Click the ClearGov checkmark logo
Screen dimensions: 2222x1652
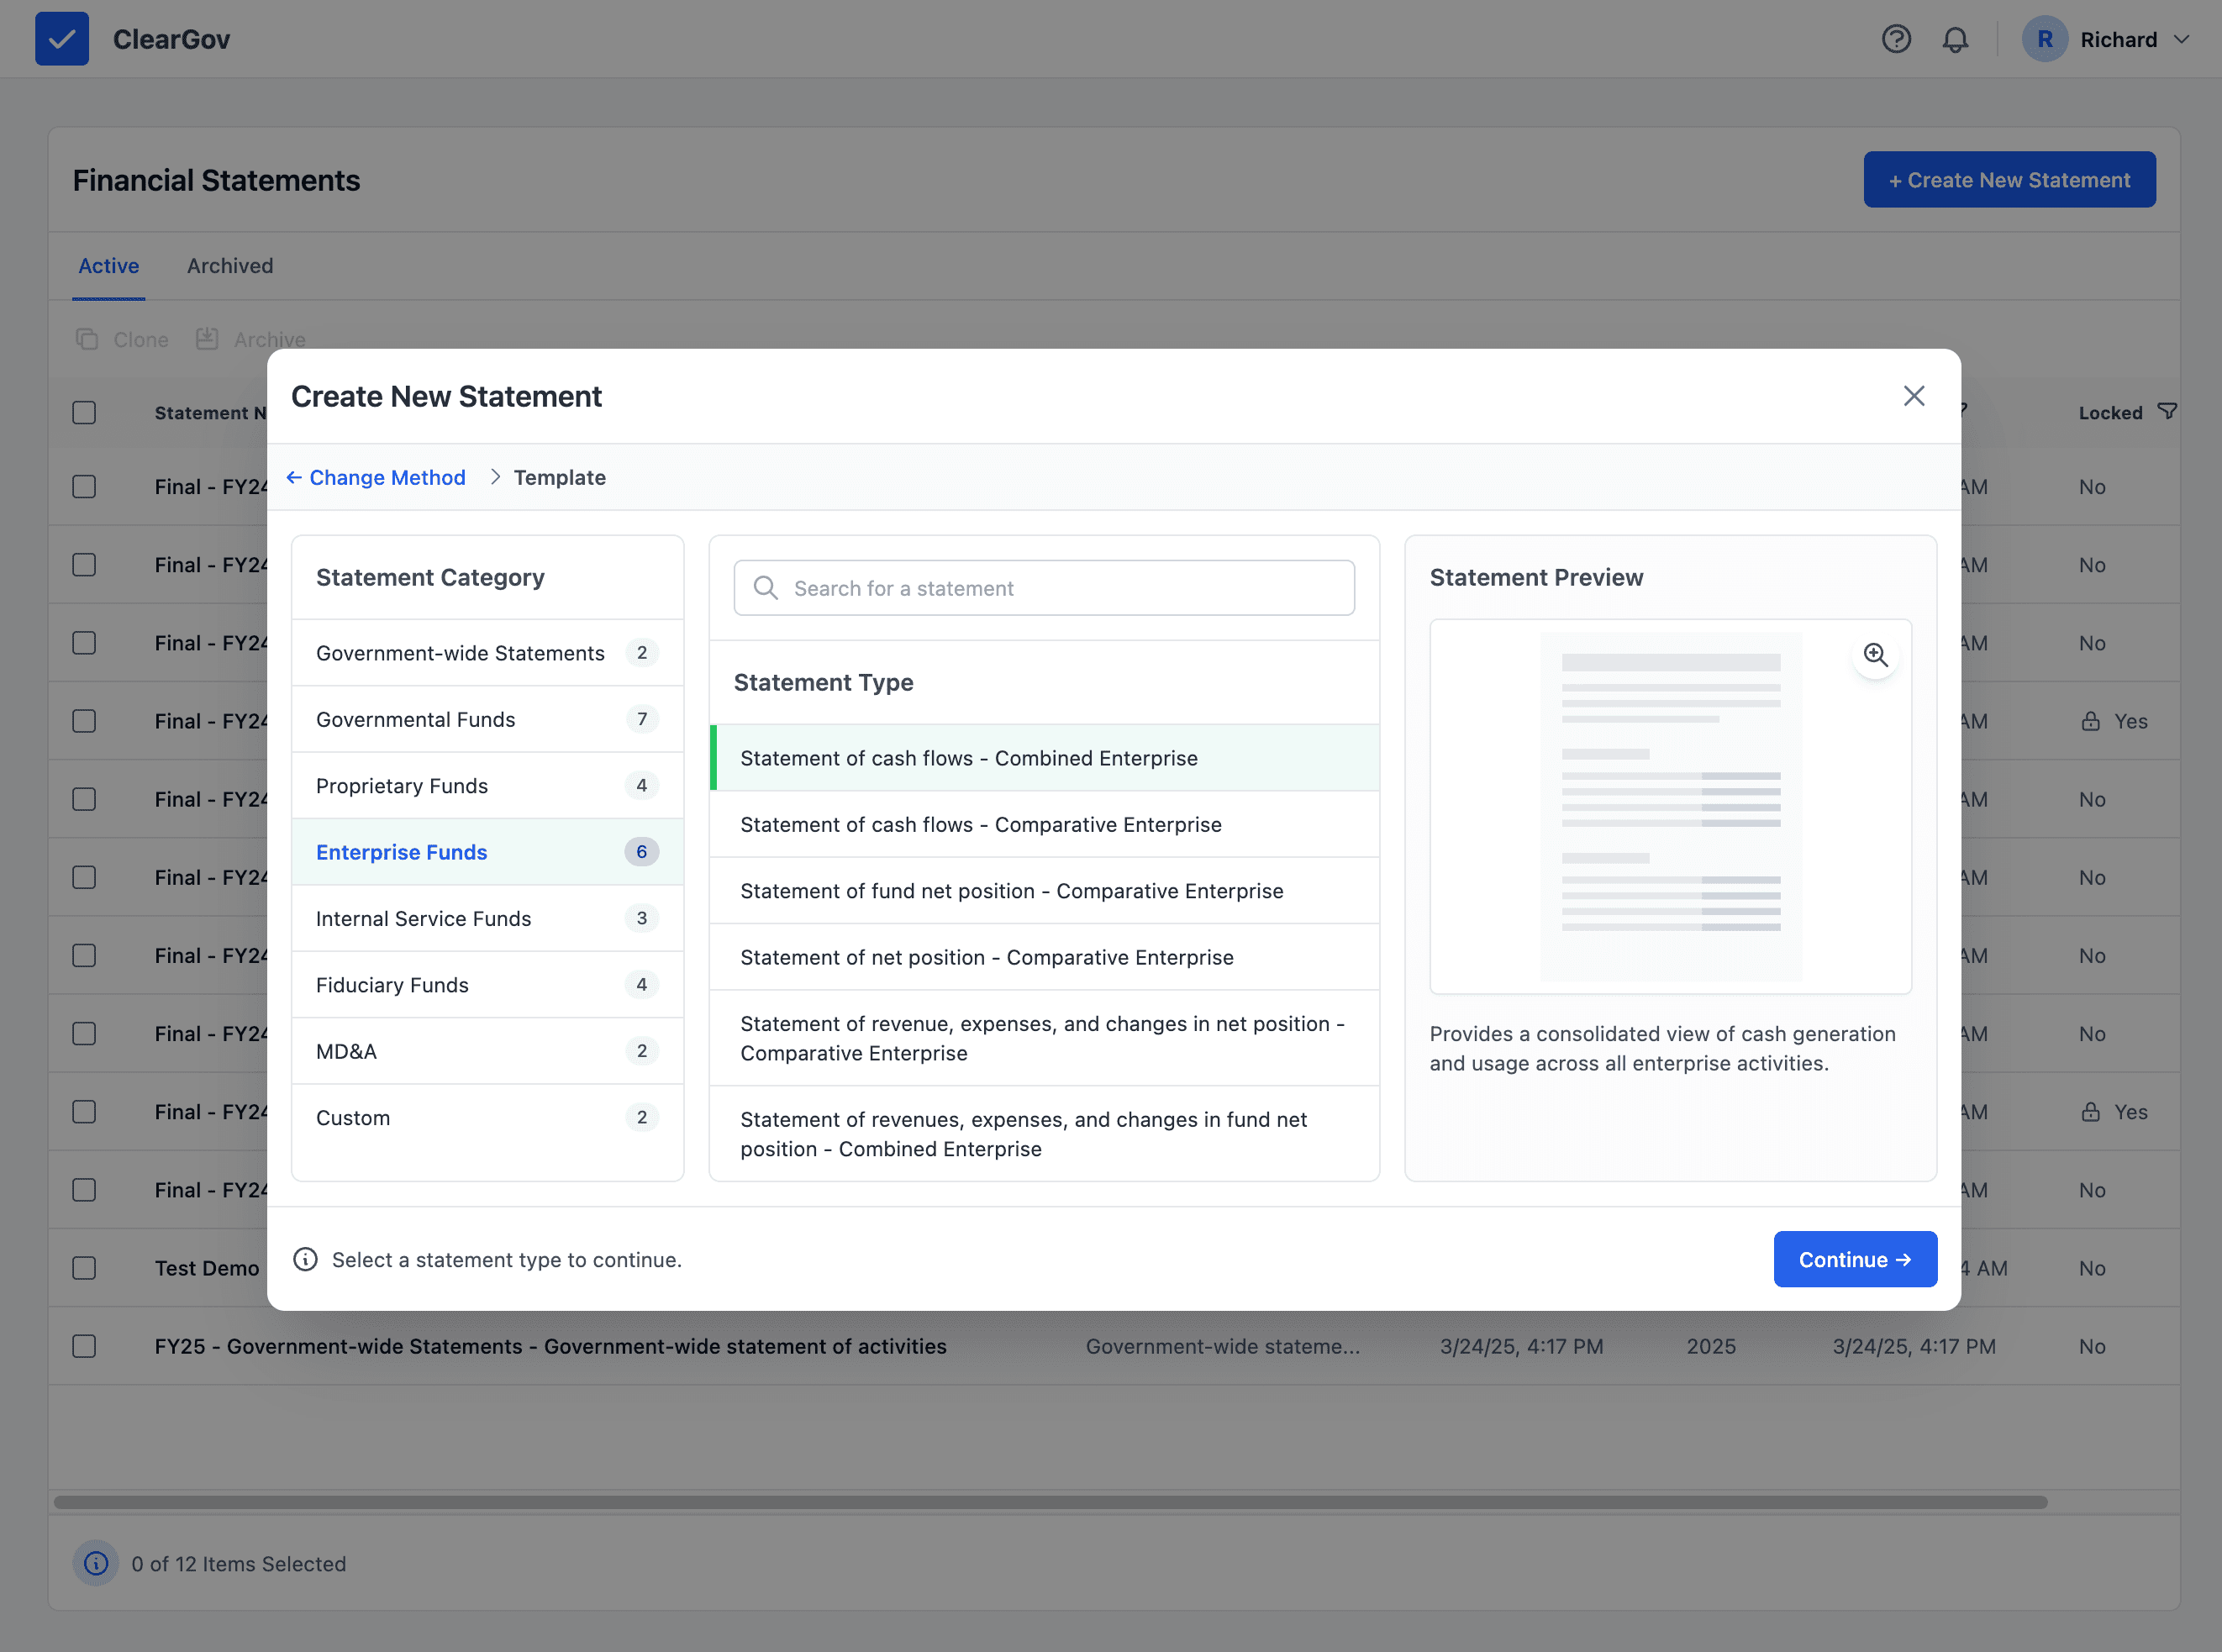point(62,39)
